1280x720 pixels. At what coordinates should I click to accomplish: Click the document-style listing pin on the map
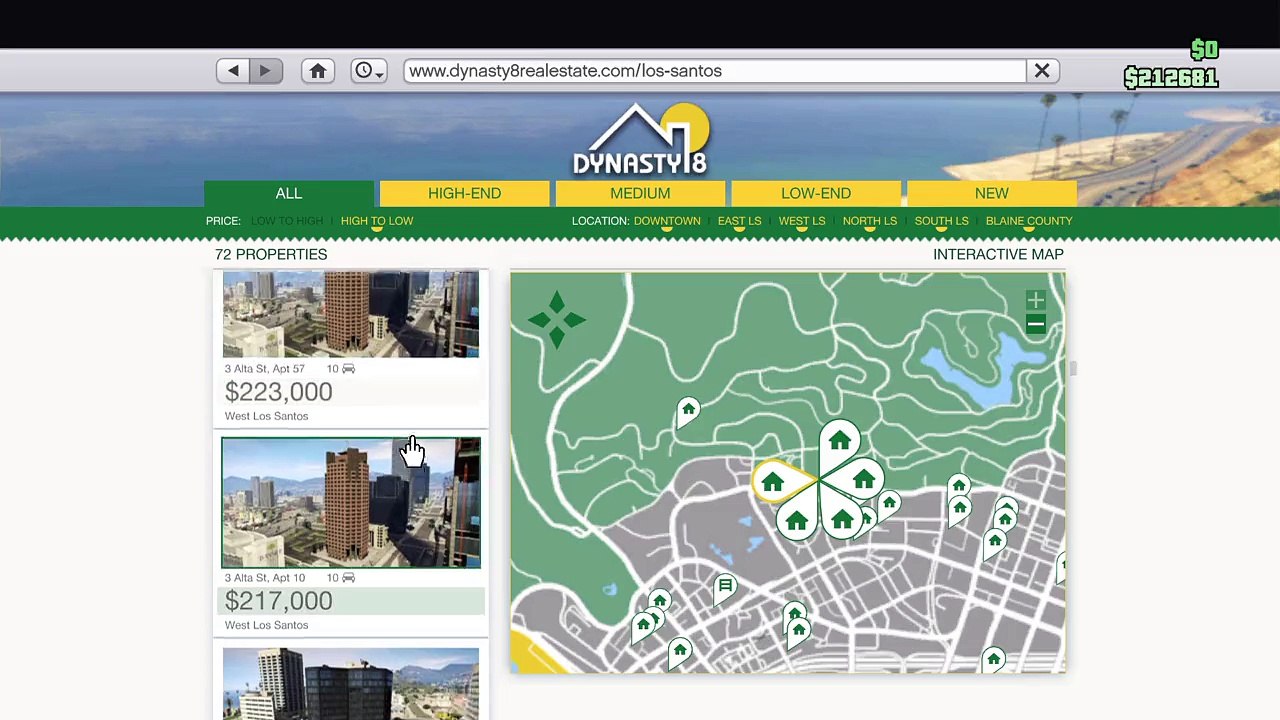(x=725, y=587)
